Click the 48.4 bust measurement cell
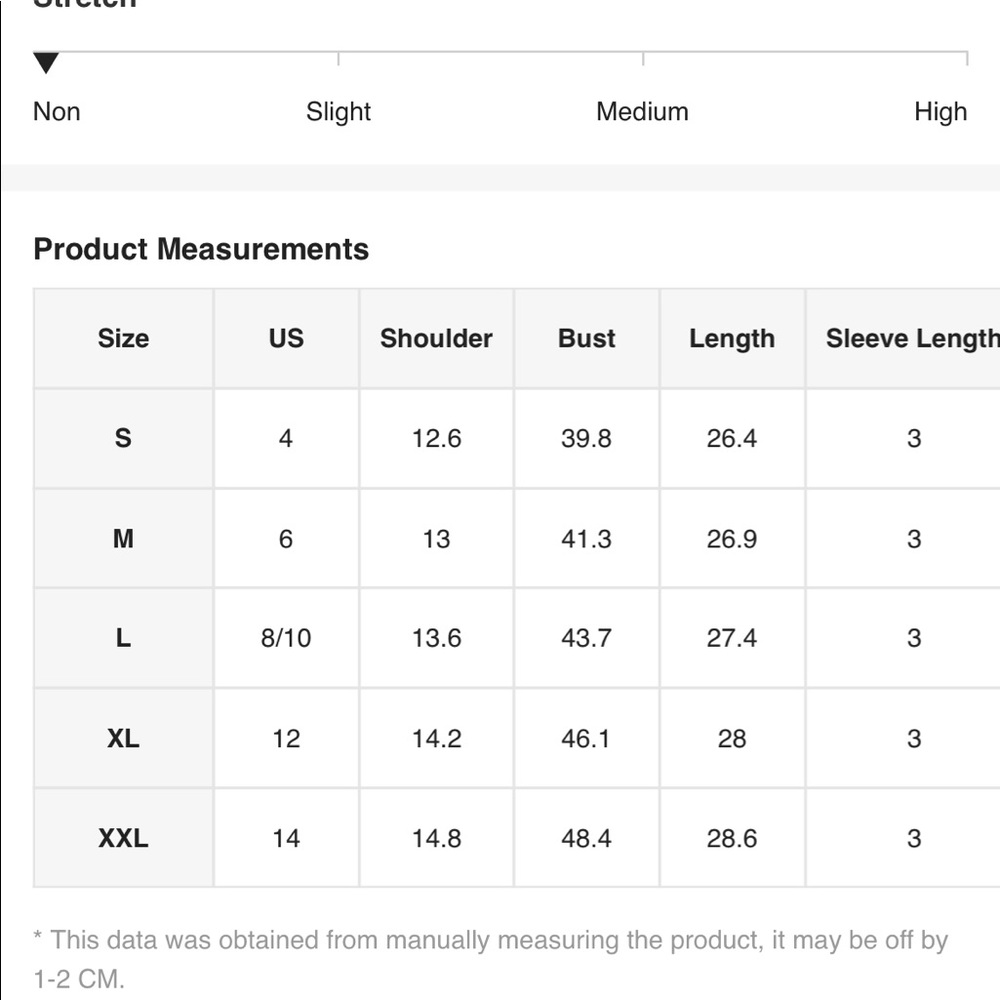 pos(586,838)
